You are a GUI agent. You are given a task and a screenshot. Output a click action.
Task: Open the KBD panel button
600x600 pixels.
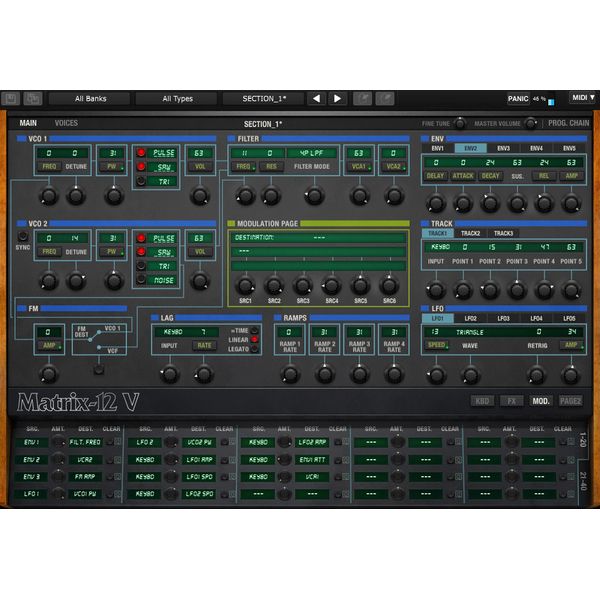point(482,401)
